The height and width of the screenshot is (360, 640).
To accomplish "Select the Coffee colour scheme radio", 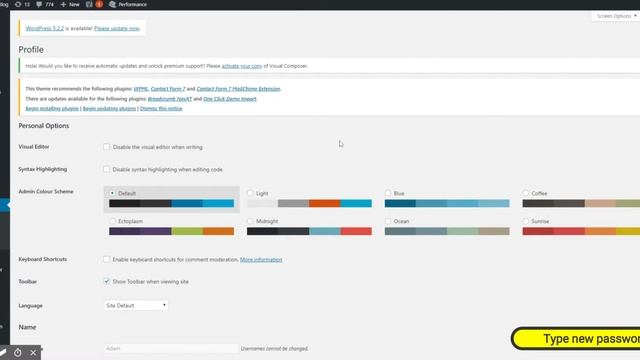I will (526, 193).
